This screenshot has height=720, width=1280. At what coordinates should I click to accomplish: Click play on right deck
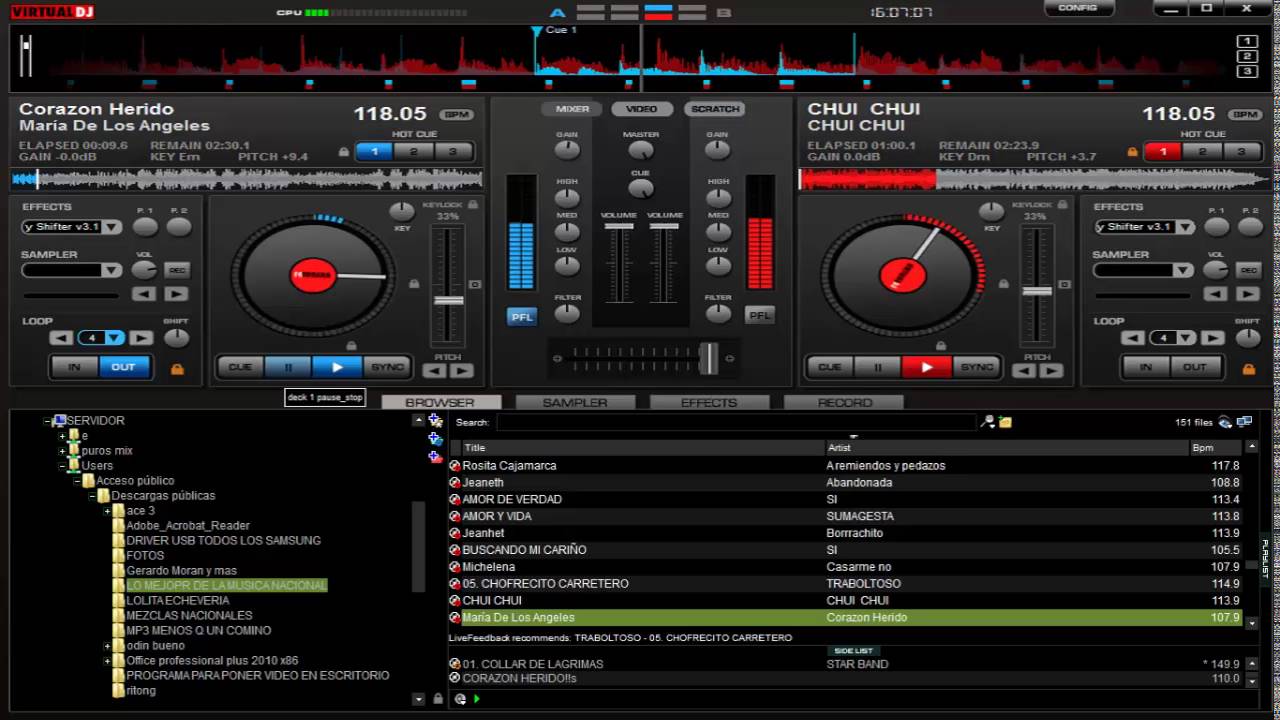tap(927, 367)
